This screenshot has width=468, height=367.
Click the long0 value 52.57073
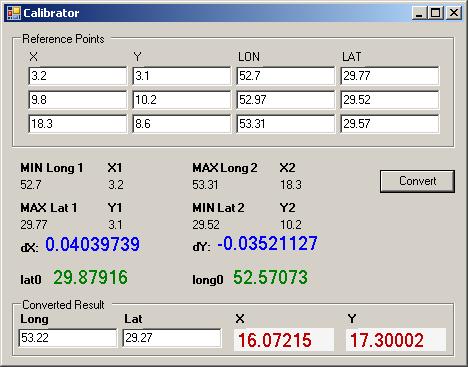coord(270,277)
